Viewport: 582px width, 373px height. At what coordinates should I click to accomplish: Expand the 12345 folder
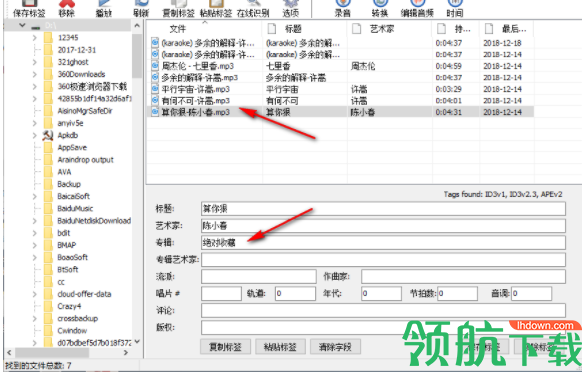click(x=35, y=37)
